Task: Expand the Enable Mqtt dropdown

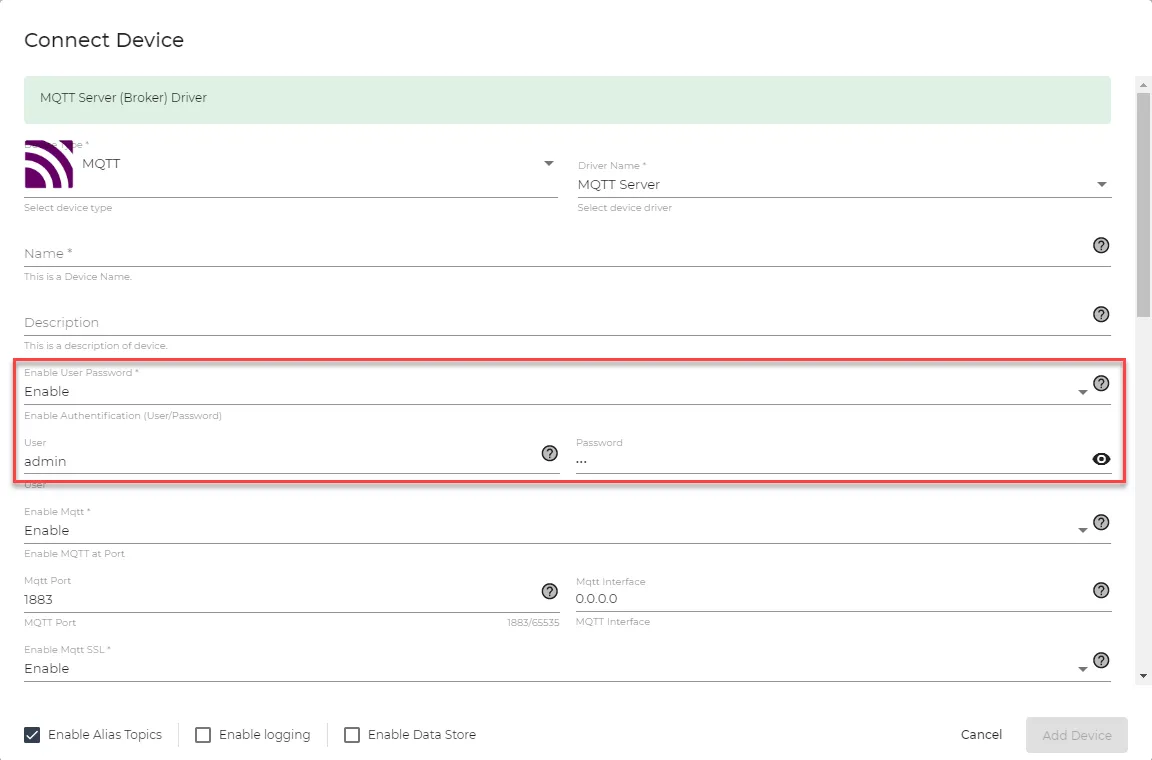Action: coord(1082,531)
